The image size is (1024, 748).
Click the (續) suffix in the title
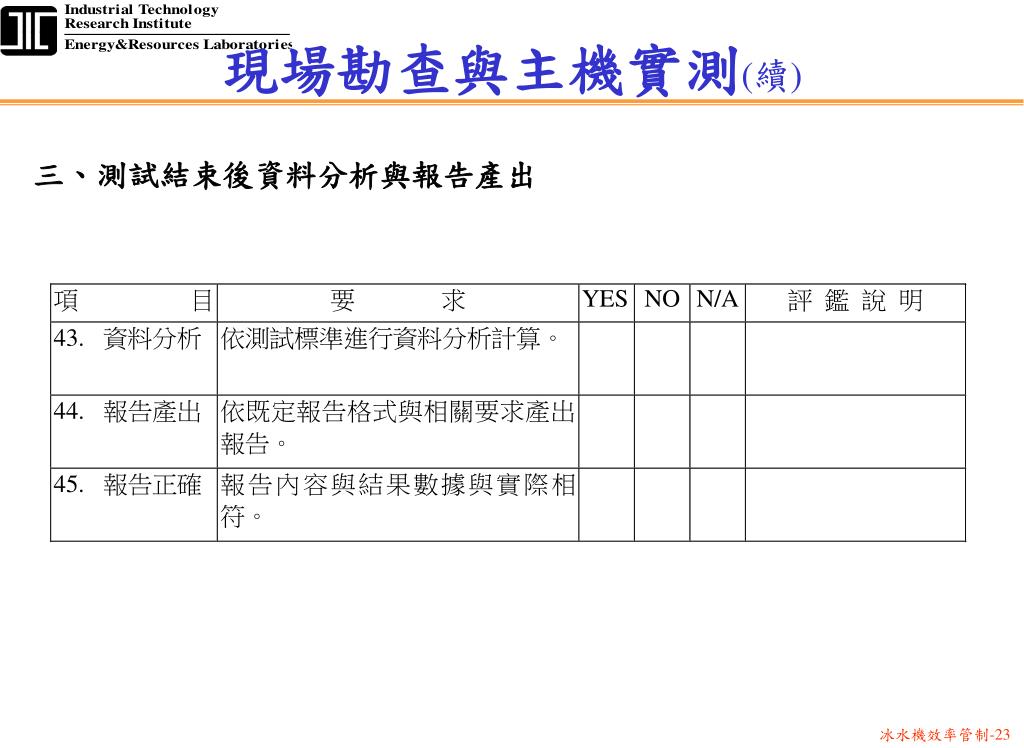coord(771,77)
